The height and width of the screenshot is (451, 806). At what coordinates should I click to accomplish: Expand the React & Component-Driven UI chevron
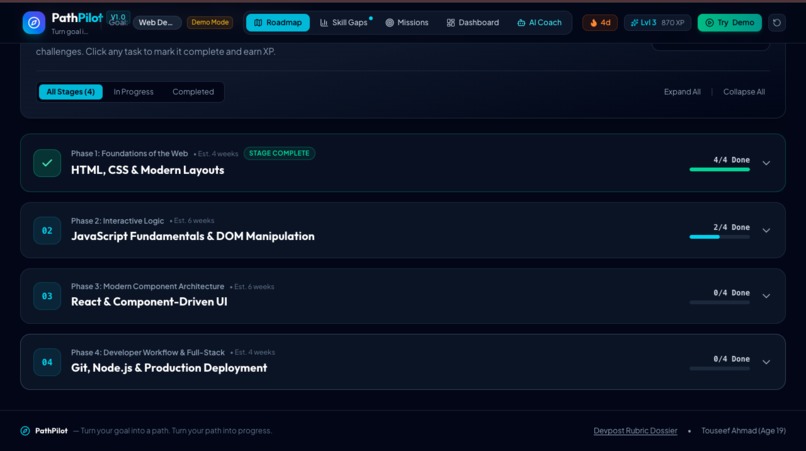pyautogui.click(x=766, y=296)
